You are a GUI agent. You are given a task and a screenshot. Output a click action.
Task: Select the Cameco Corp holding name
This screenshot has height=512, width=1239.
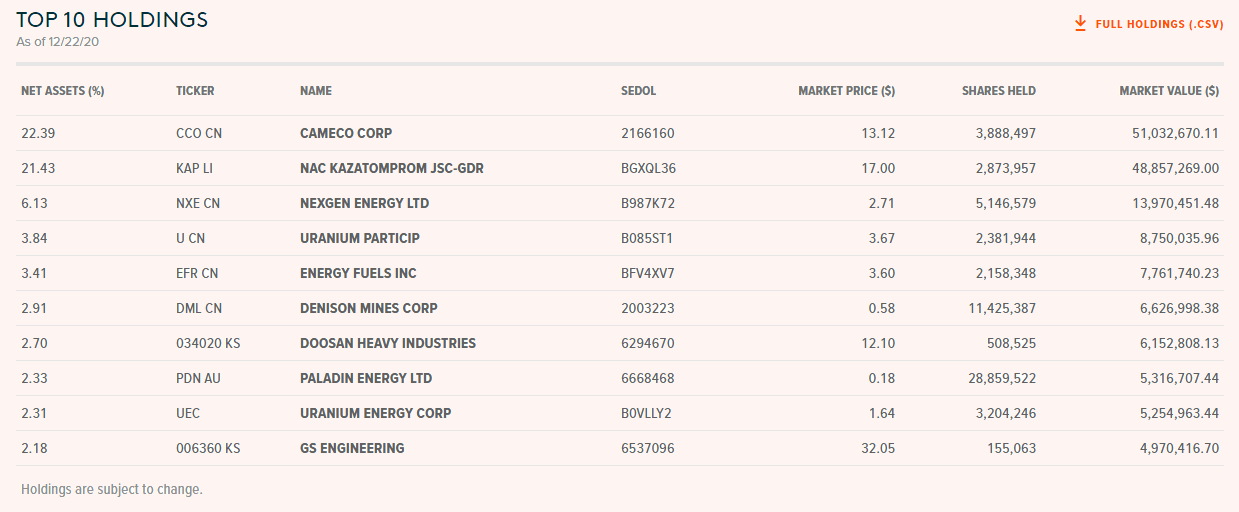[346, 133]
